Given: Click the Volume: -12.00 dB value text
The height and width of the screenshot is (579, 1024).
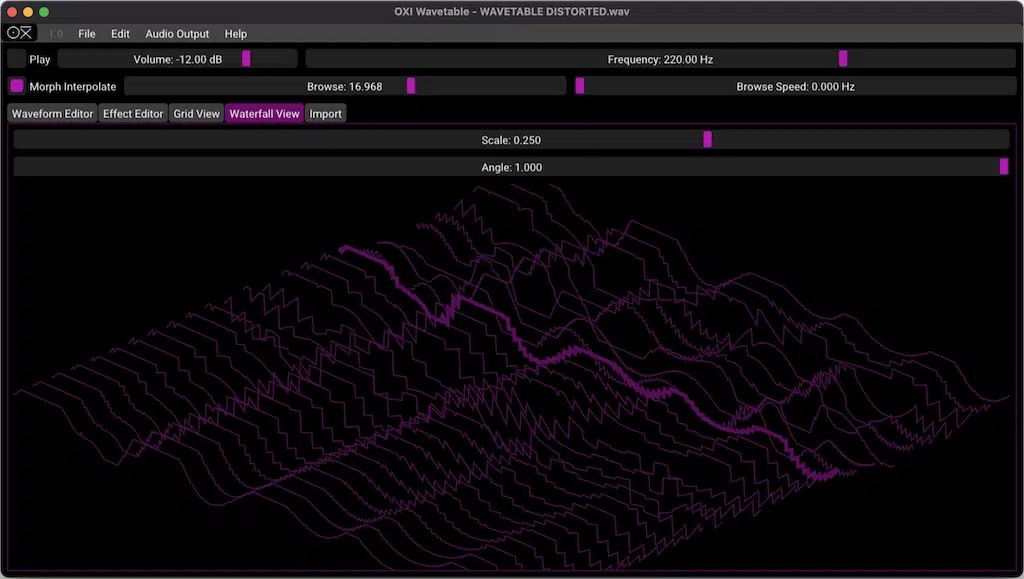Looking at the screenshot, I should [x=178, y=59].
